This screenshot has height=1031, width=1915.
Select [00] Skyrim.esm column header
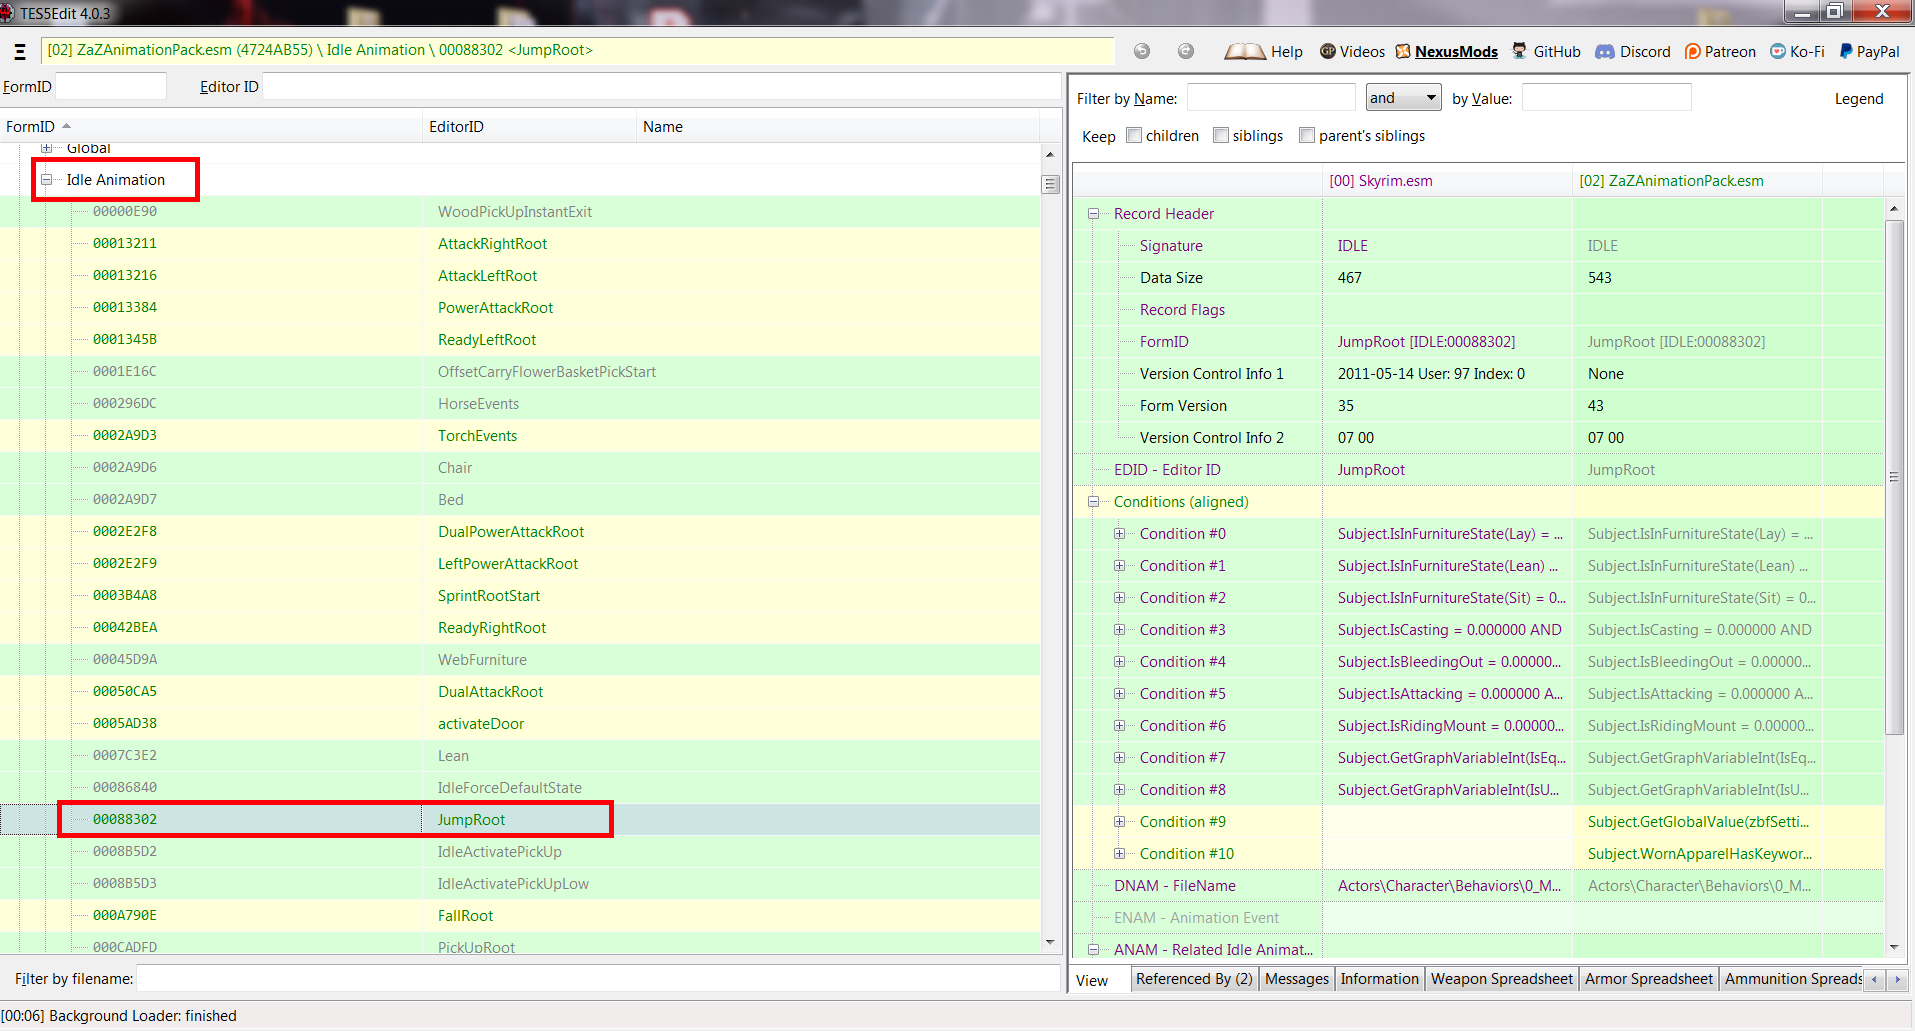1447,181
